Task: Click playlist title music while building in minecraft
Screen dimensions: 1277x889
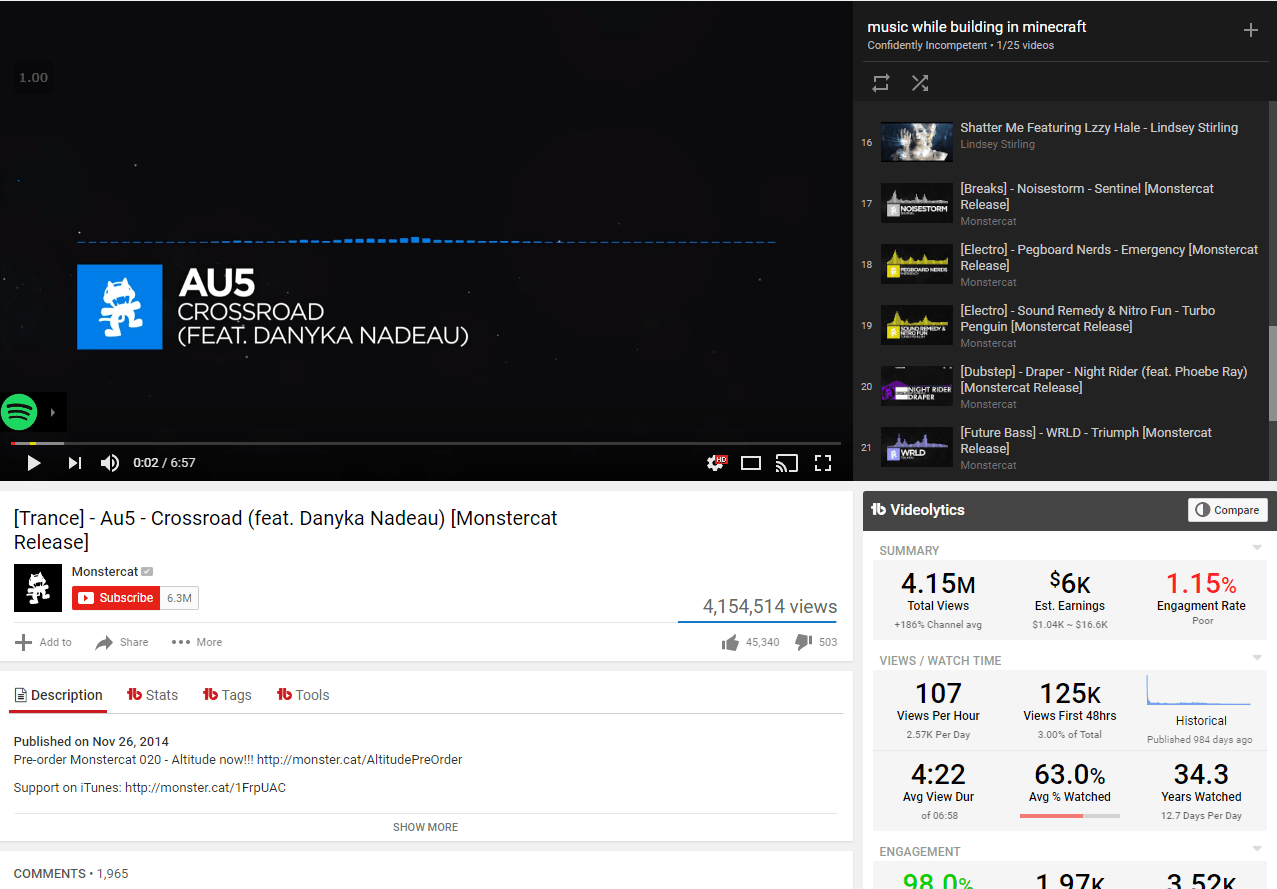Action: coord(977,27)
